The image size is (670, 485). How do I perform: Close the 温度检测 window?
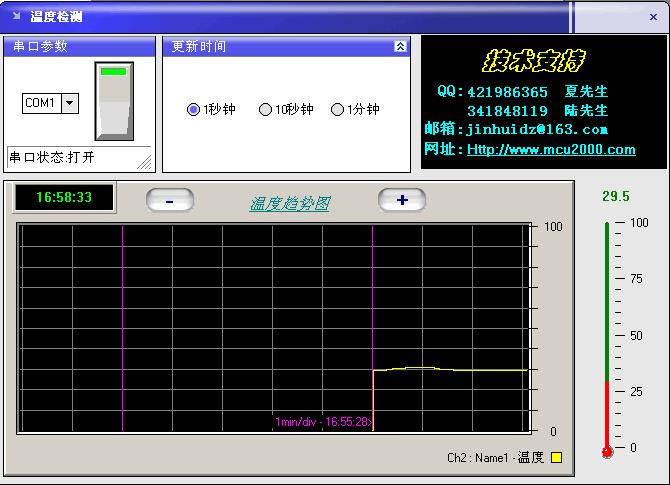[653, 17]
